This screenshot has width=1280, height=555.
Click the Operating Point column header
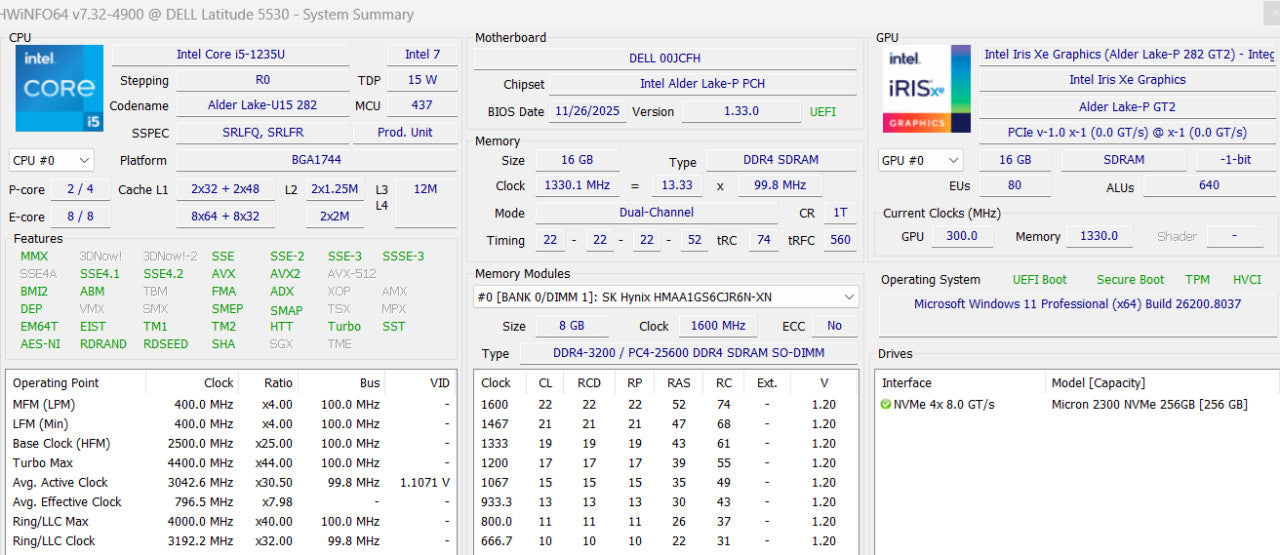pyautogui.click(x=76, y=383)
